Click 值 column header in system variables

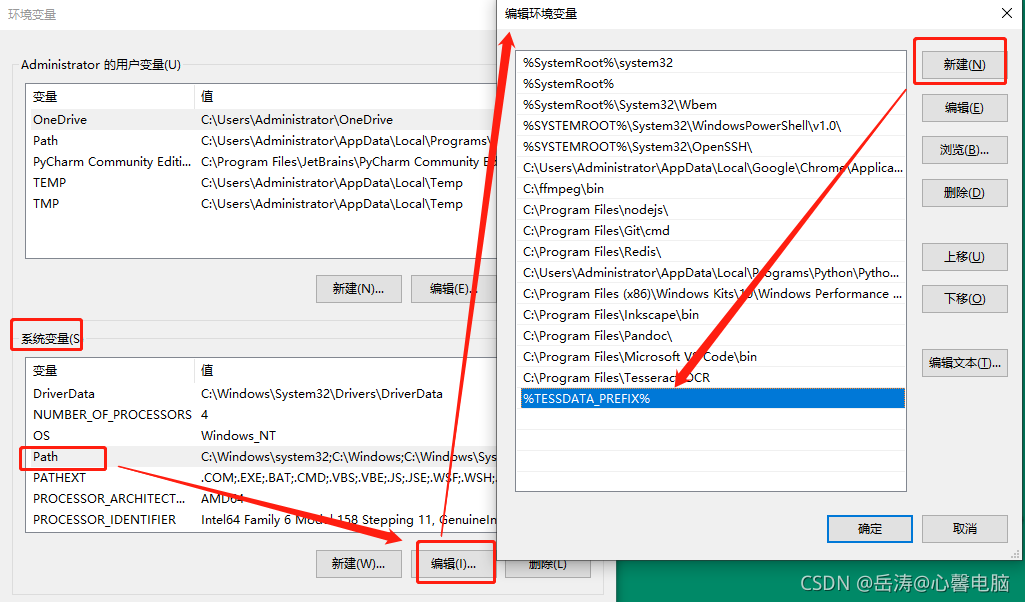tap(346, 371)
